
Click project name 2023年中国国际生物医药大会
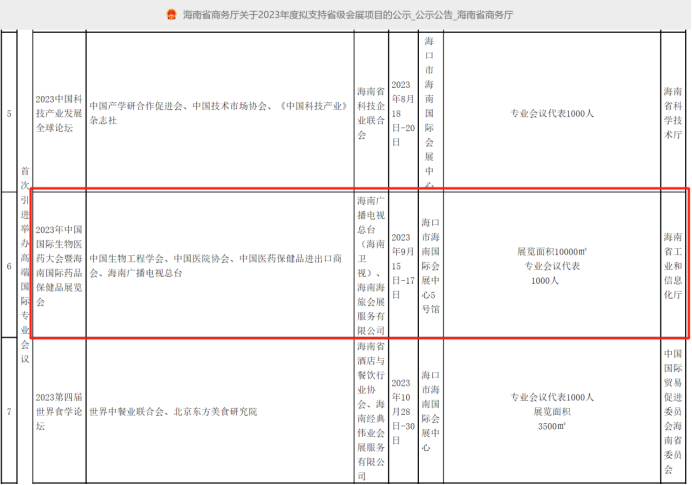point(59,266)
